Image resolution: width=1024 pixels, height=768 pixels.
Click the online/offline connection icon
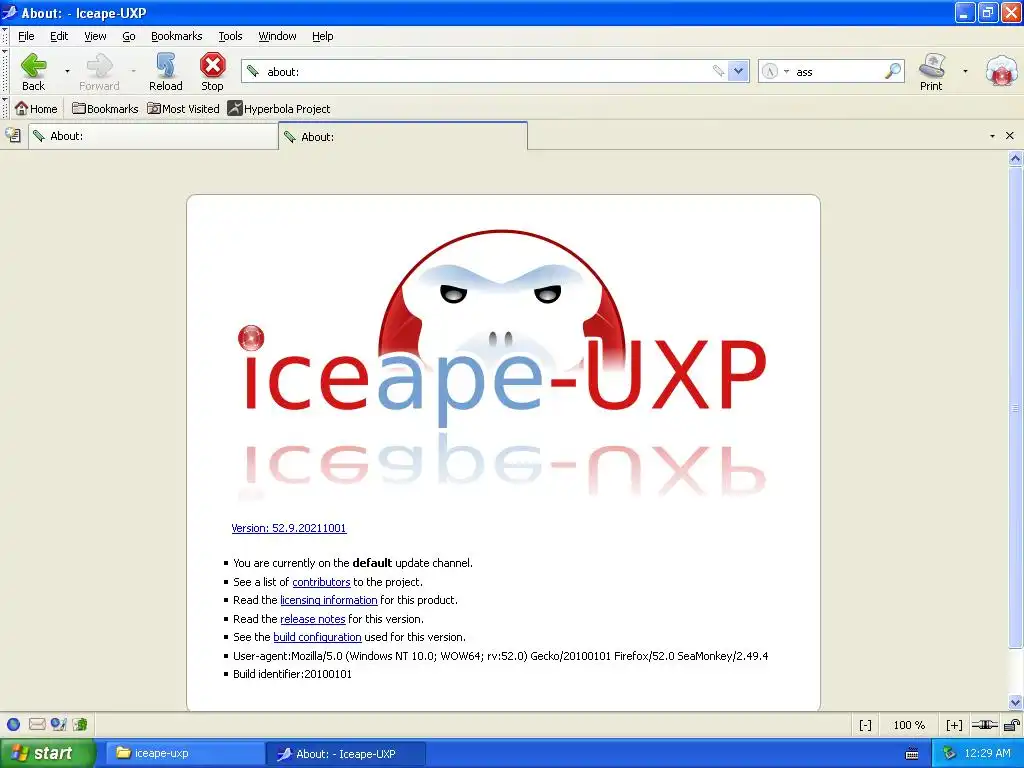[x=984, y=725]
